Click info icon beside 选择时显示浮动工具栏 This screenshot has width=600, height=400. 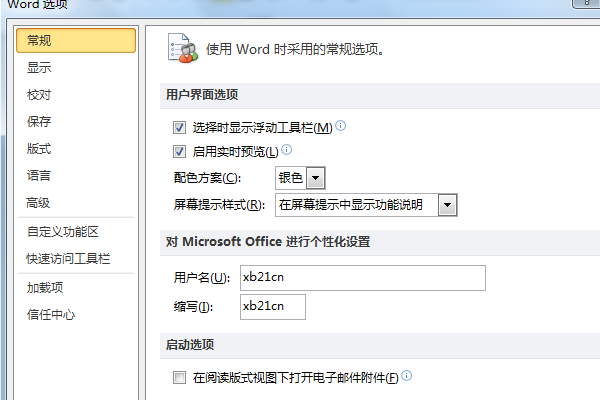pos(341,126)
